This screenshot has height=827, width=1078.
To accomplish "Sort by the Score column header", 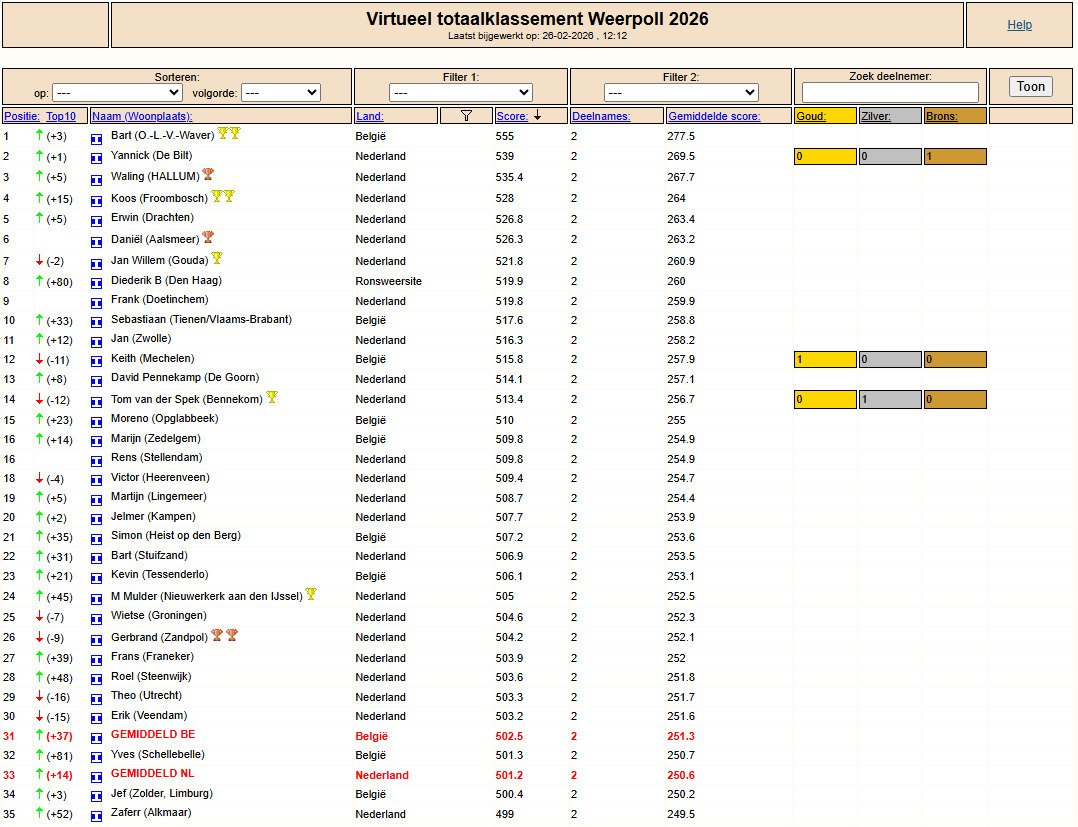I will click(x=512, y=116).
